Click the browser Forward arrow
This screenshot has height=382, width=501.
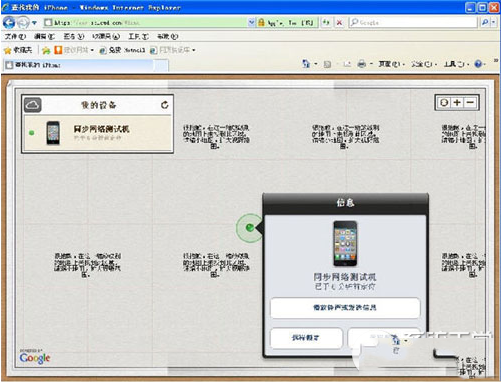pos(23,23)
